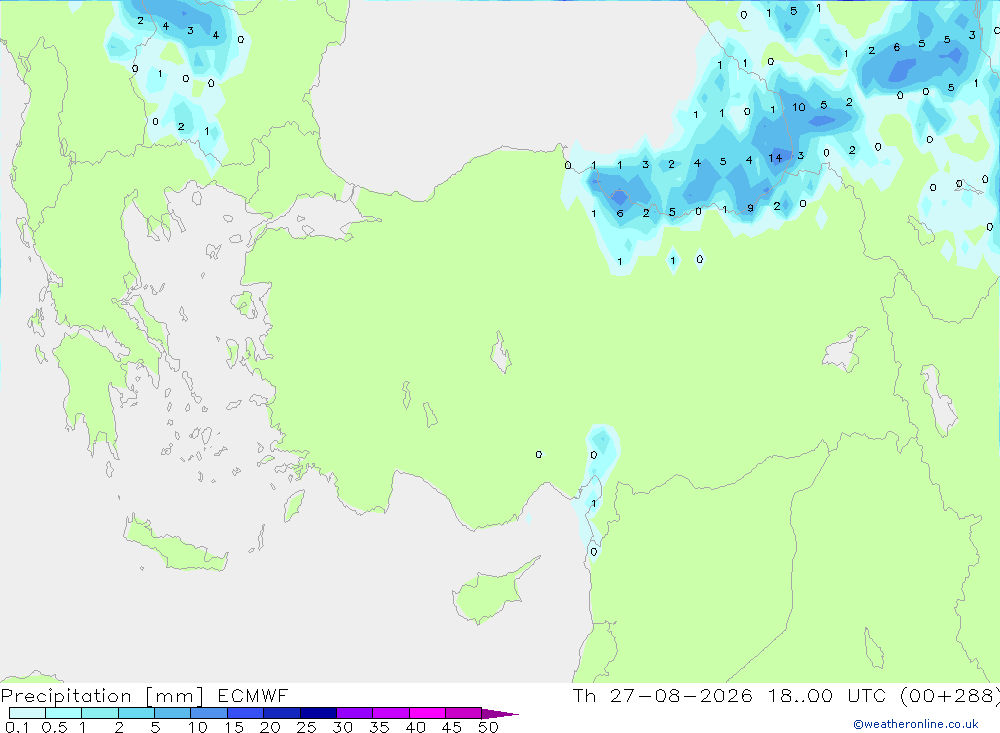The image size is (1000, 733).
Task: Click the legend scale label "25"
Action: pos(306,727)
